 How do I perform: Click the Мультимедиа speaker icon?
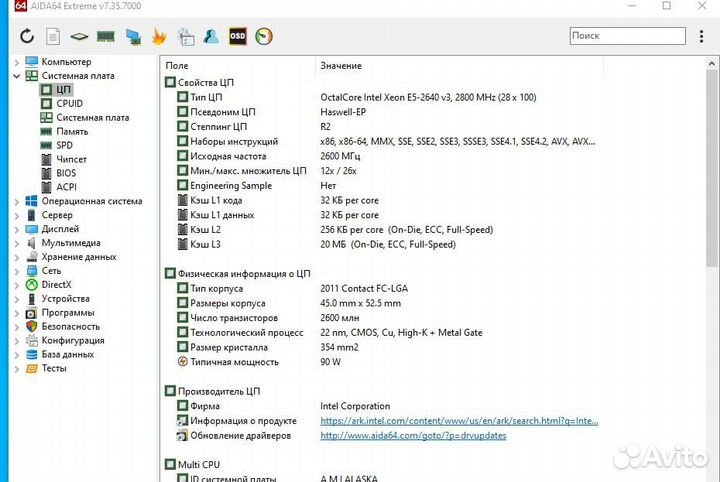[x=31, y=243]
